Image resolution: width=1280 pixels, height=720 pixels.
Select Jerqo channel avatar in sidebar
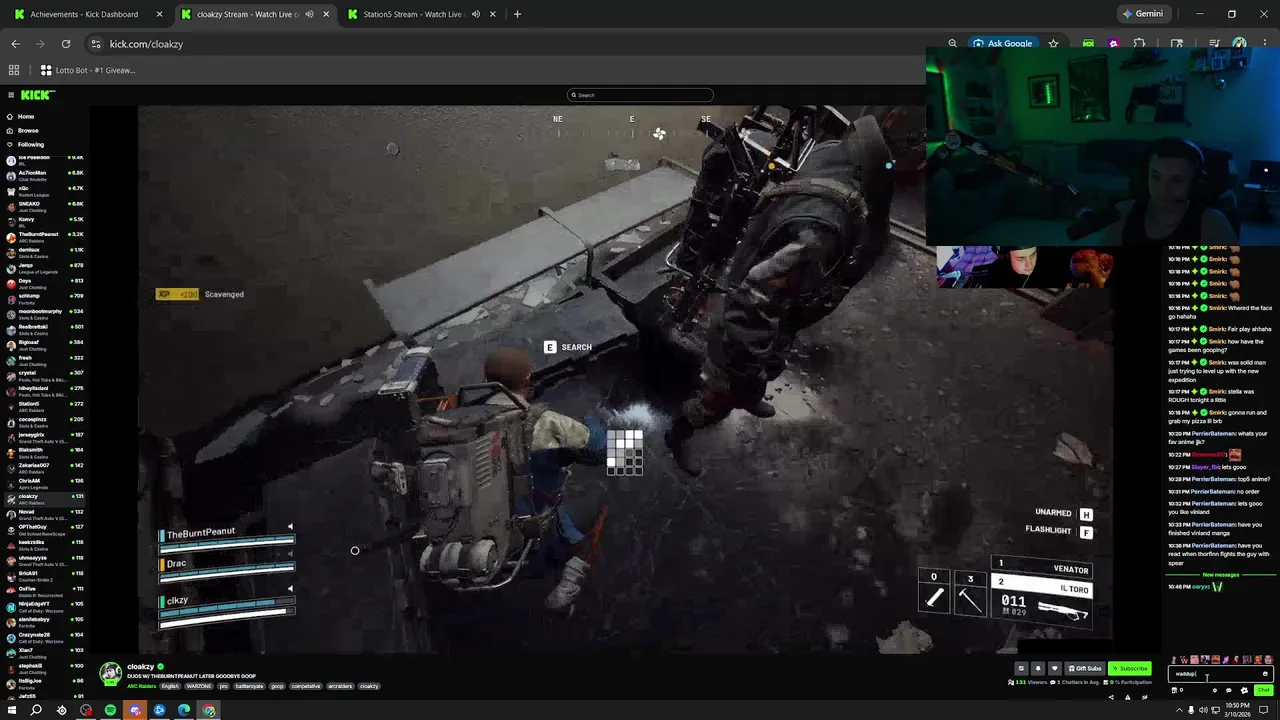click(11, 267)
